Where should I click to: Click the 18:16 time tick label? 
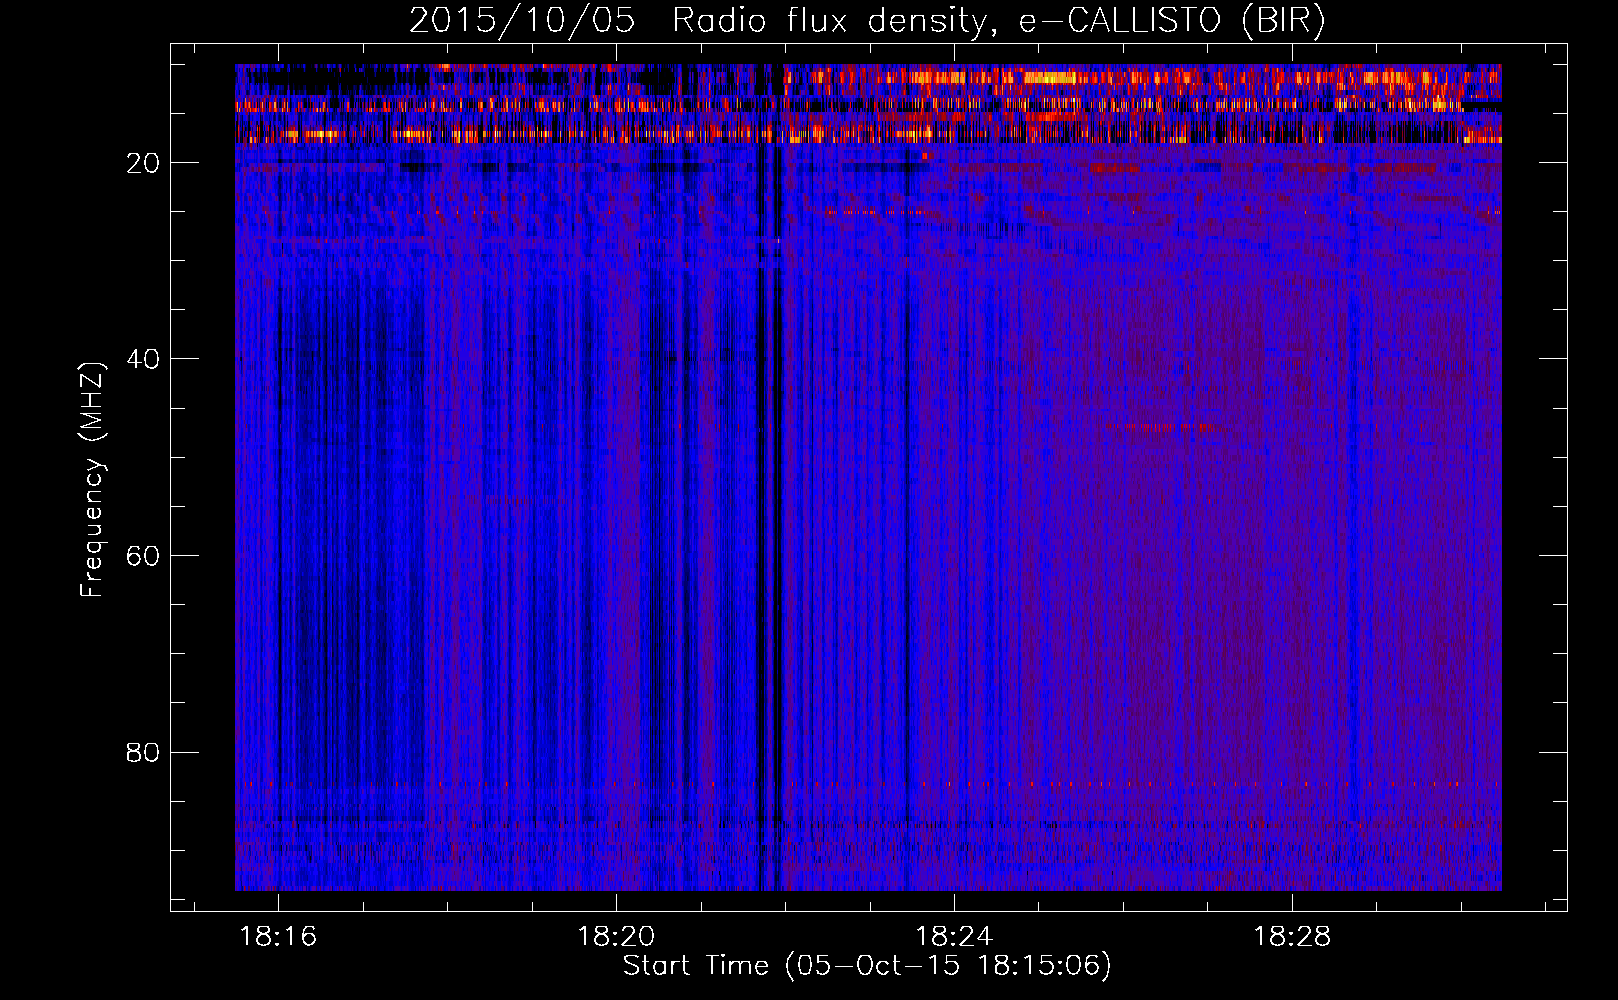pyautogui.click(x=279, y=936)
